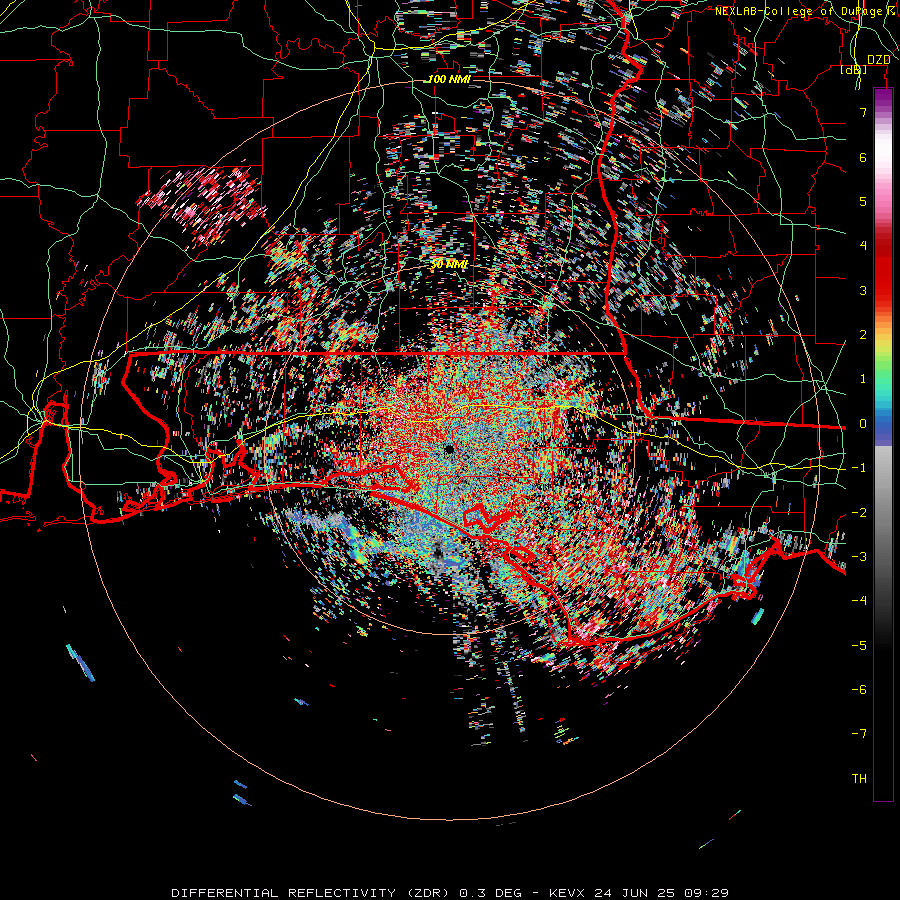Pick the "-3" scale tick label
900x900 pixels.
point(859,557)
